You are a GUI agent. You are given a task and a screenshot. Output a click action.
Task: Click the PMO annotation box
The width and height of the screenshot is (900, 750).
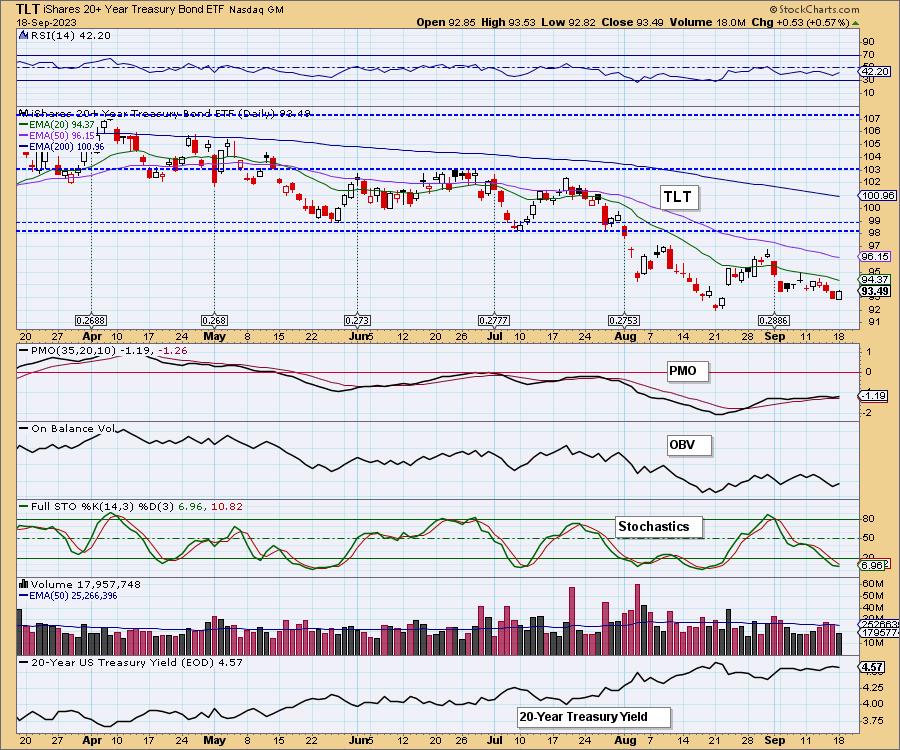(x=687, y=371)
